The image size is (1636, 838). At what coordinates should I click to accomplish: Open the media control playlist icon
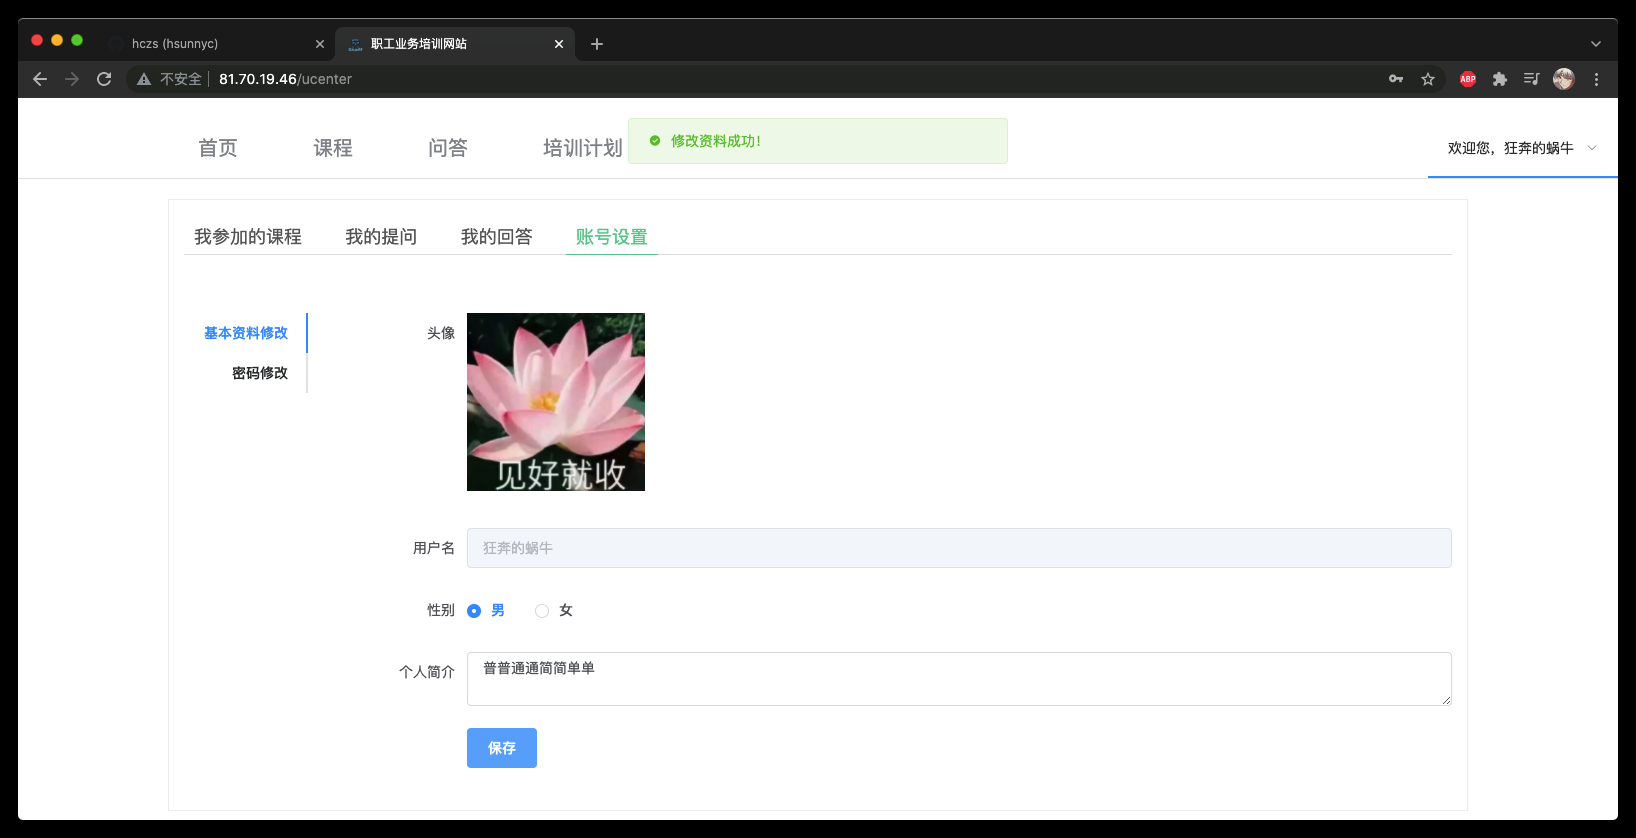pos(1531,79)
